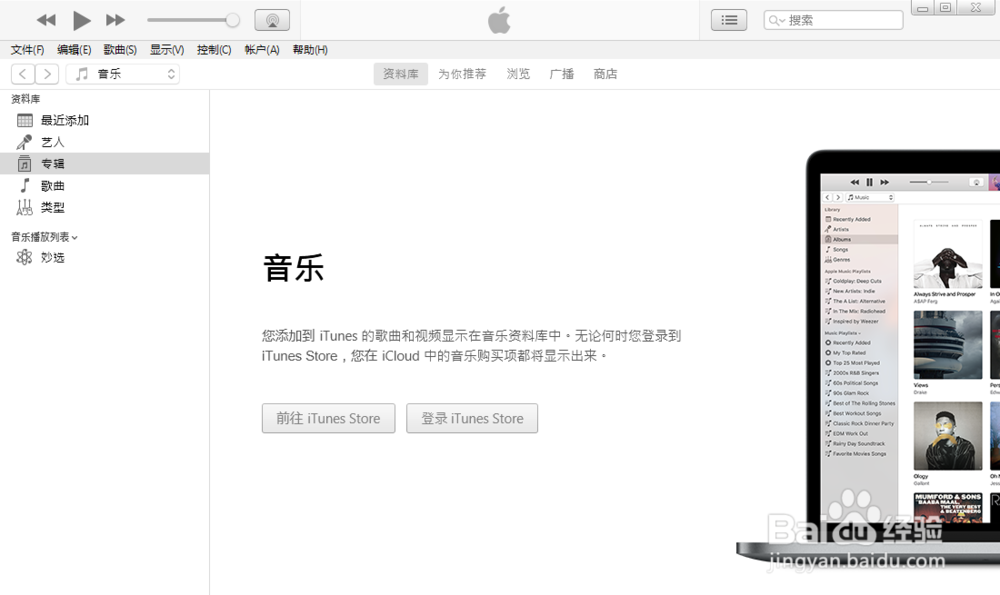This screenshot has width=1000, height=595.
Task: Open the list view button near search
Action: pos(729,20)
